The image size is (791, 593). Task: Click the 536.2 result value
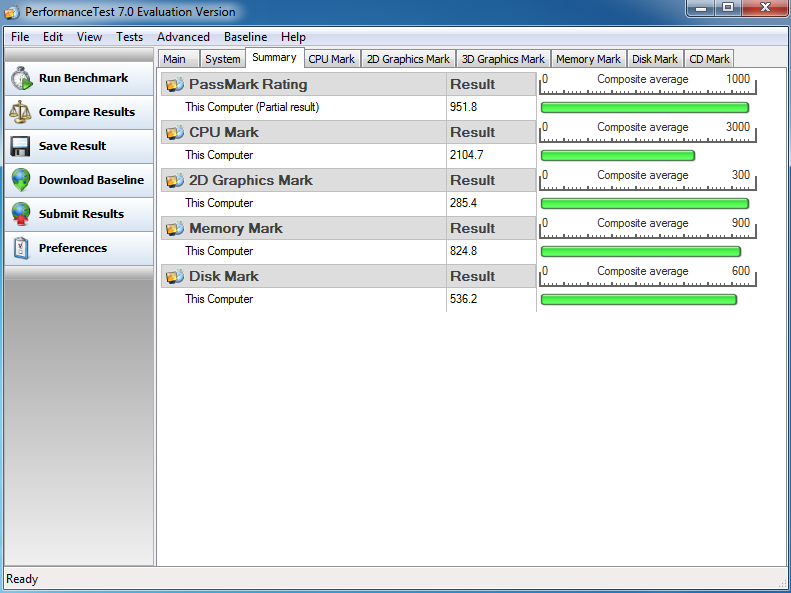point(463,299)
